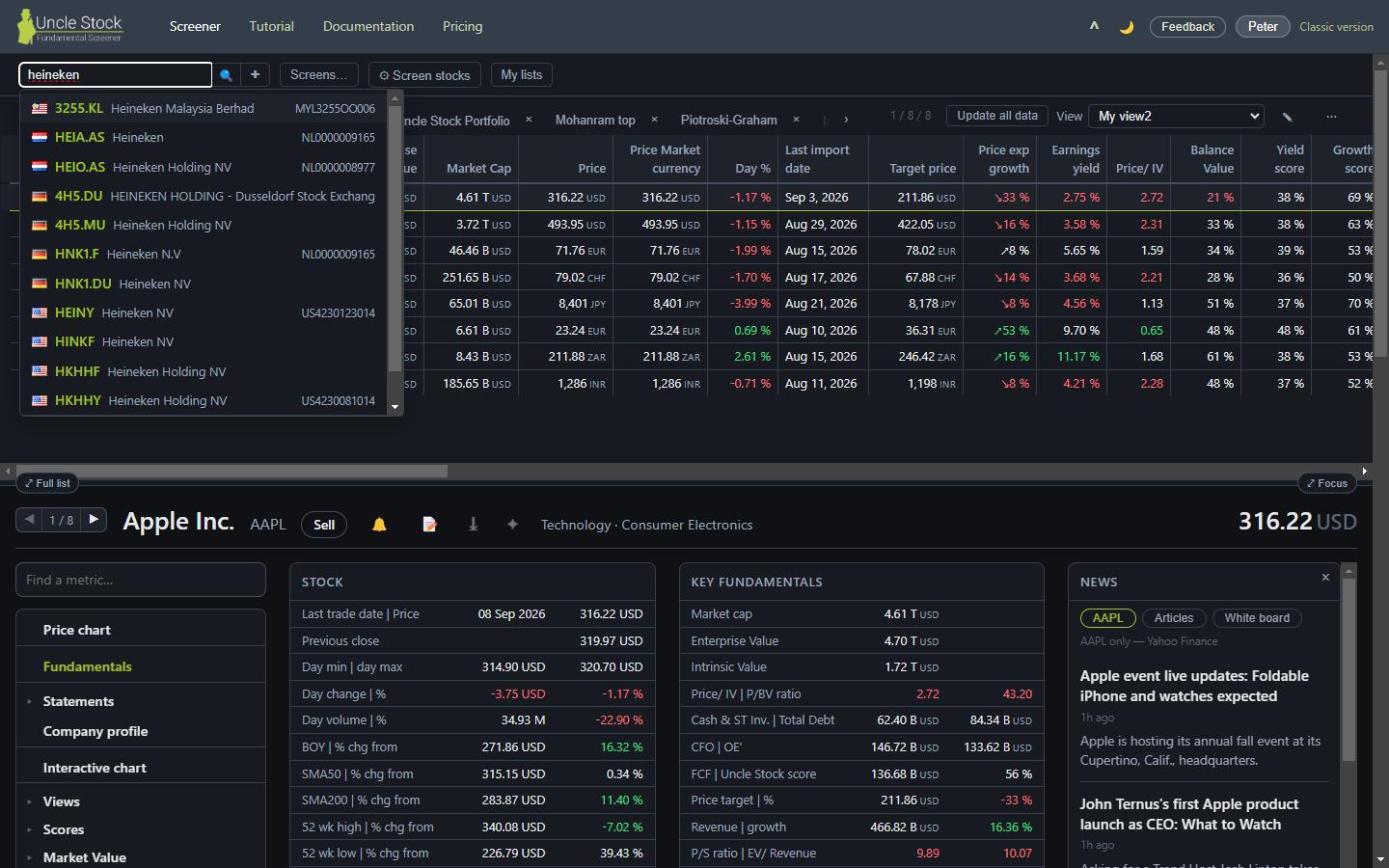Open Price chart in sidebar
The image size is (1389, 868).
[77, 630]
